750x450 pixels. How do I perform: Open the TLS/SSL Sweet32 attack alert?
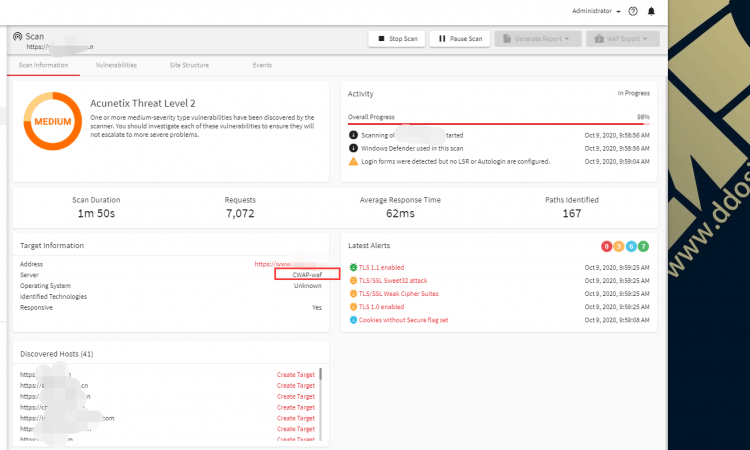393,281
